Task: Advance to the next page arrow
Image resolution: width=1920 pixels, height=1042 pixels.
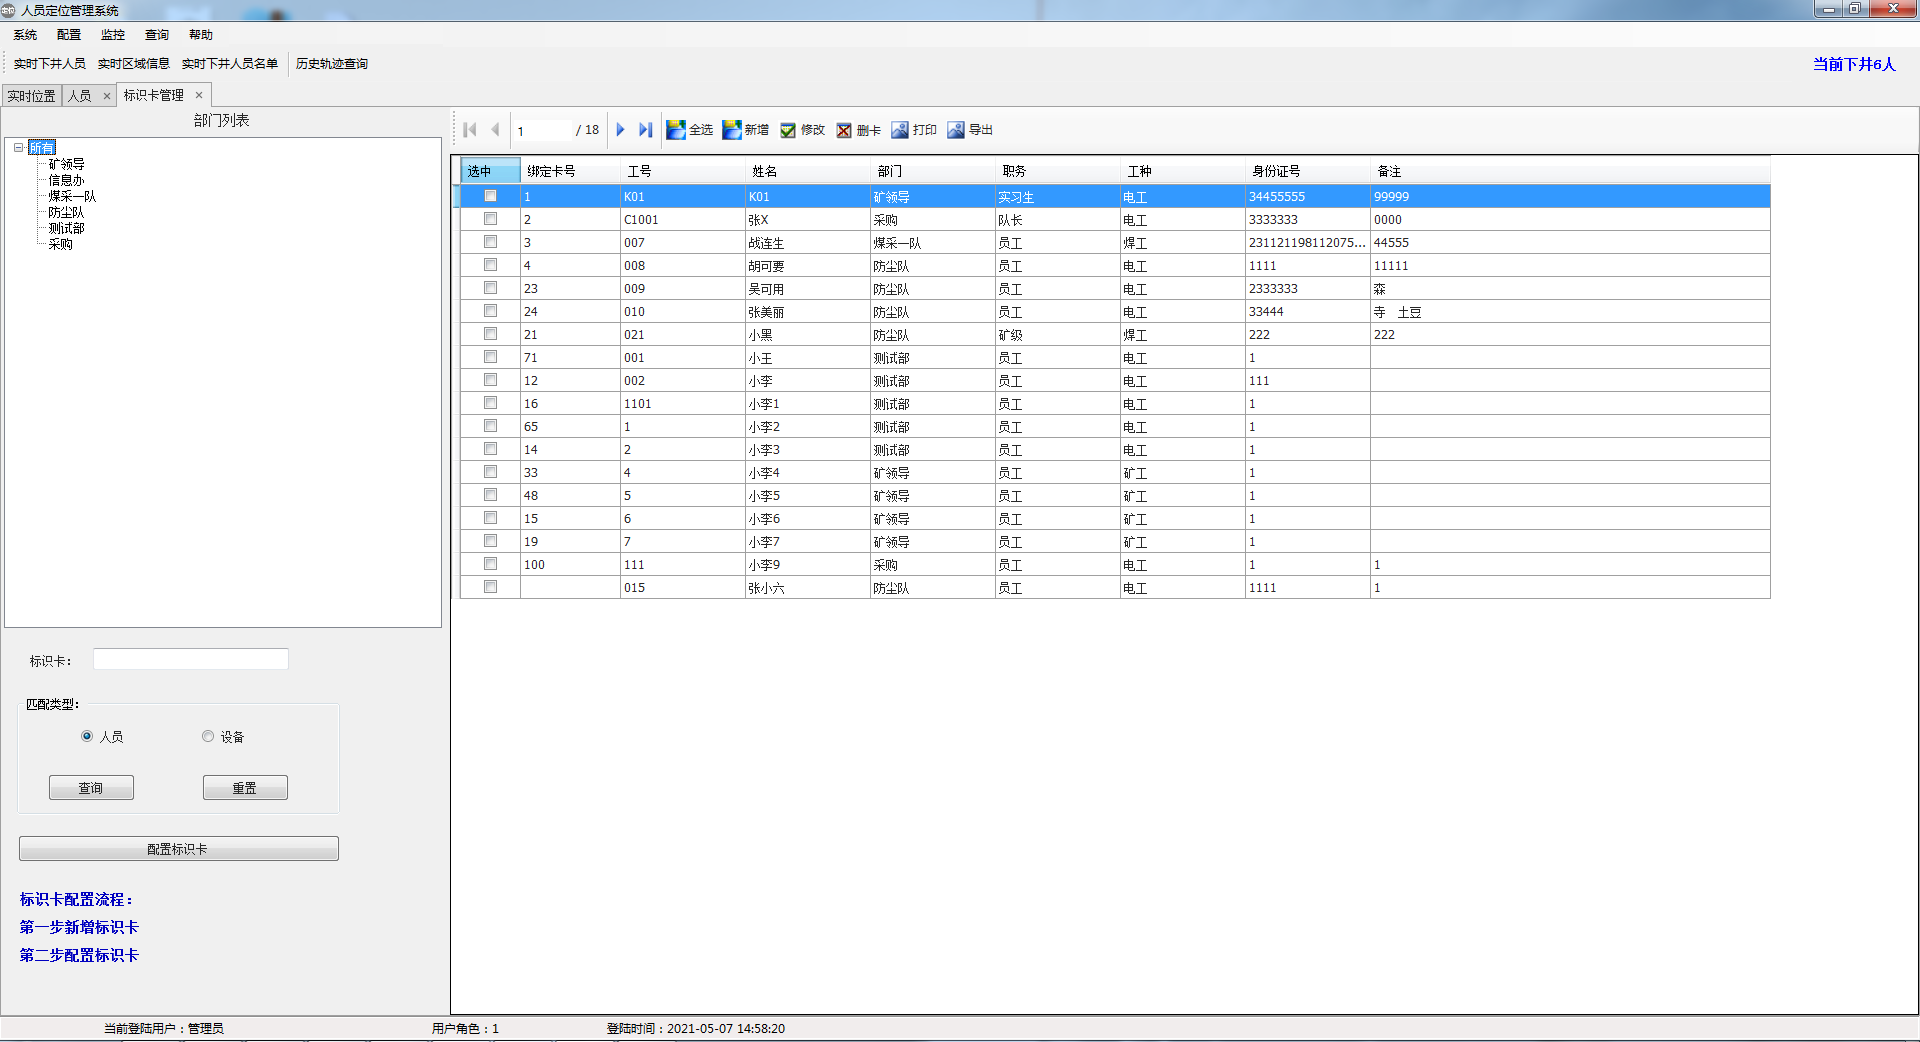Action: [620, 130]
